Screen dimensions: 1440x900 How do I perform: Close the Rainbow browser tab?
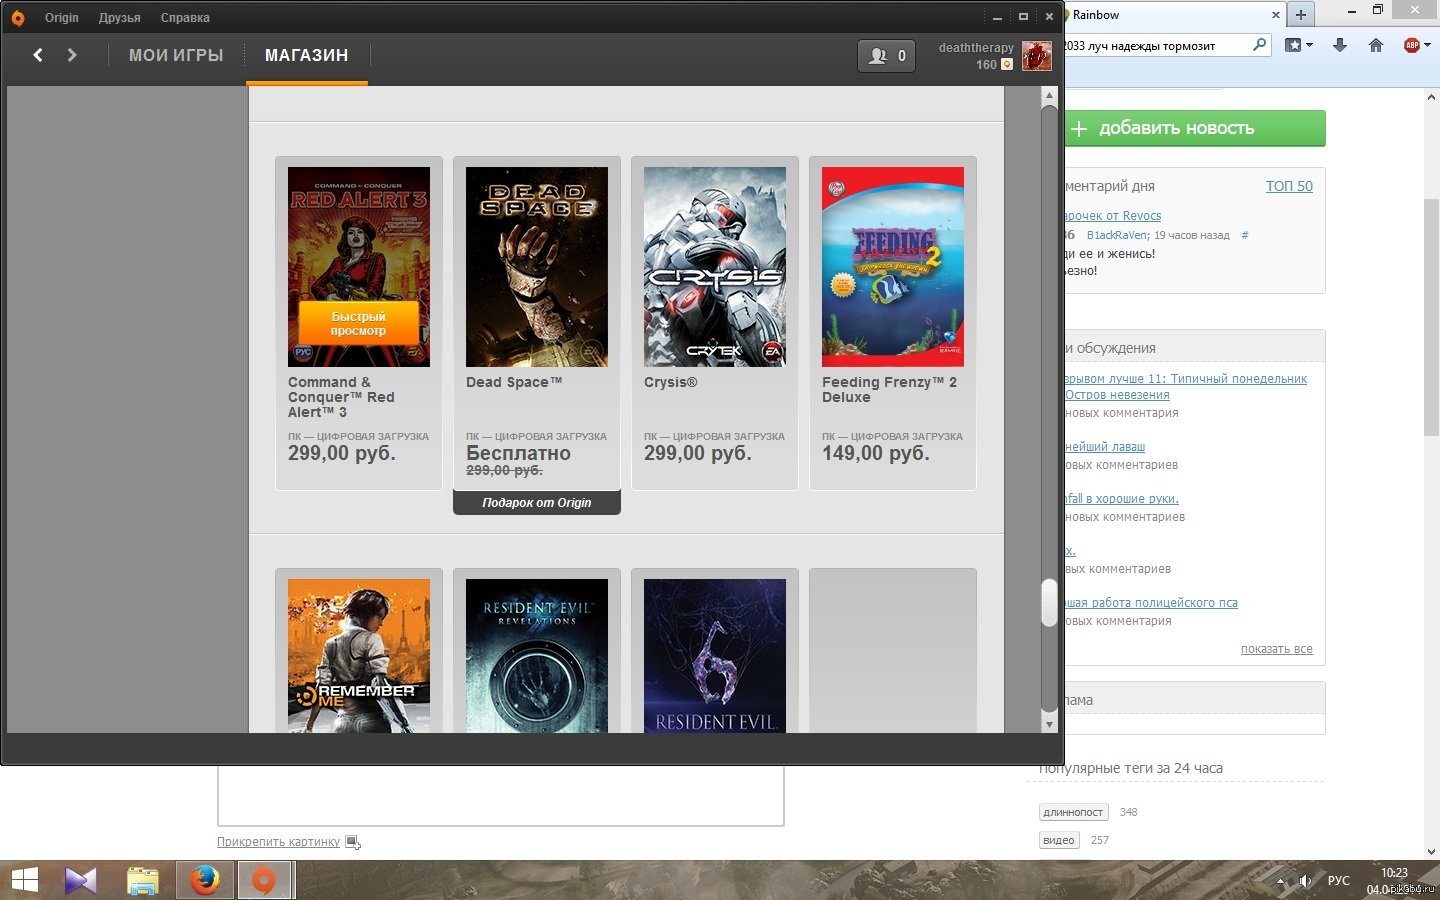pyautogui.click(x=1276, y=15)
